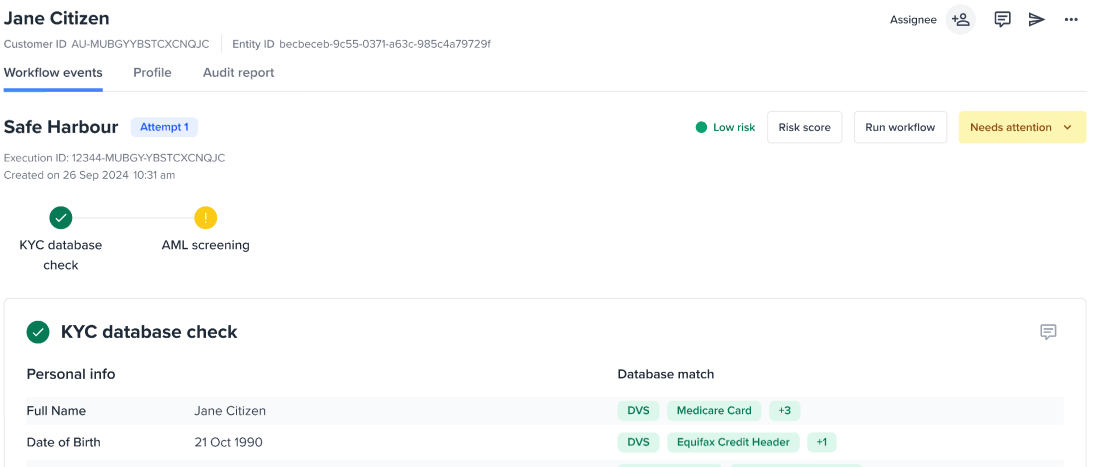Click the Risk score button
The width and height of the screenshot is (1101, 467).
point(804,127)
